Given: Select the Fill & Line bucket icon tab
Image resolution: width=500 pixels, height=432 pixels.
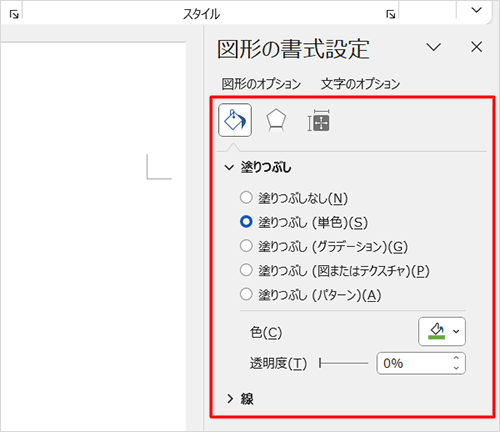Looking at the screenshot, I should [235, 120].
